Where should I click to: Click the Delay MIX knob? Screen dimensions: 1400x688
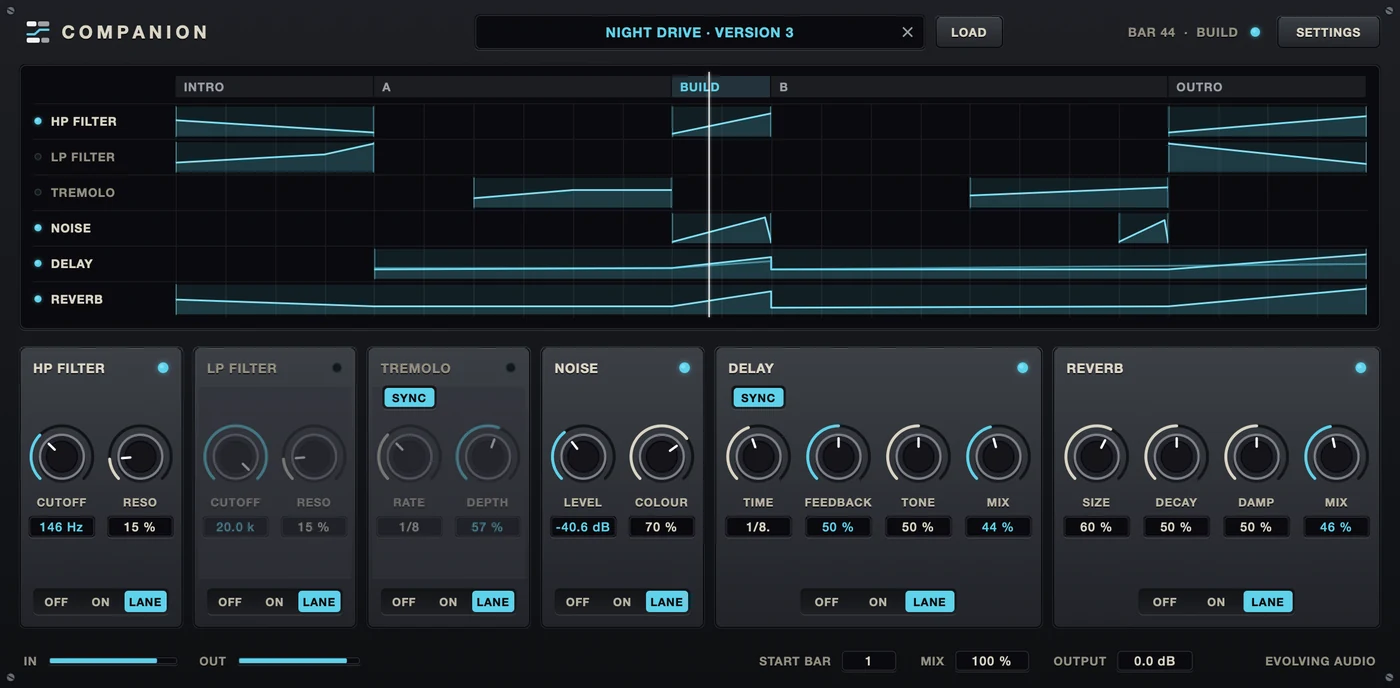tap(998, 457)
